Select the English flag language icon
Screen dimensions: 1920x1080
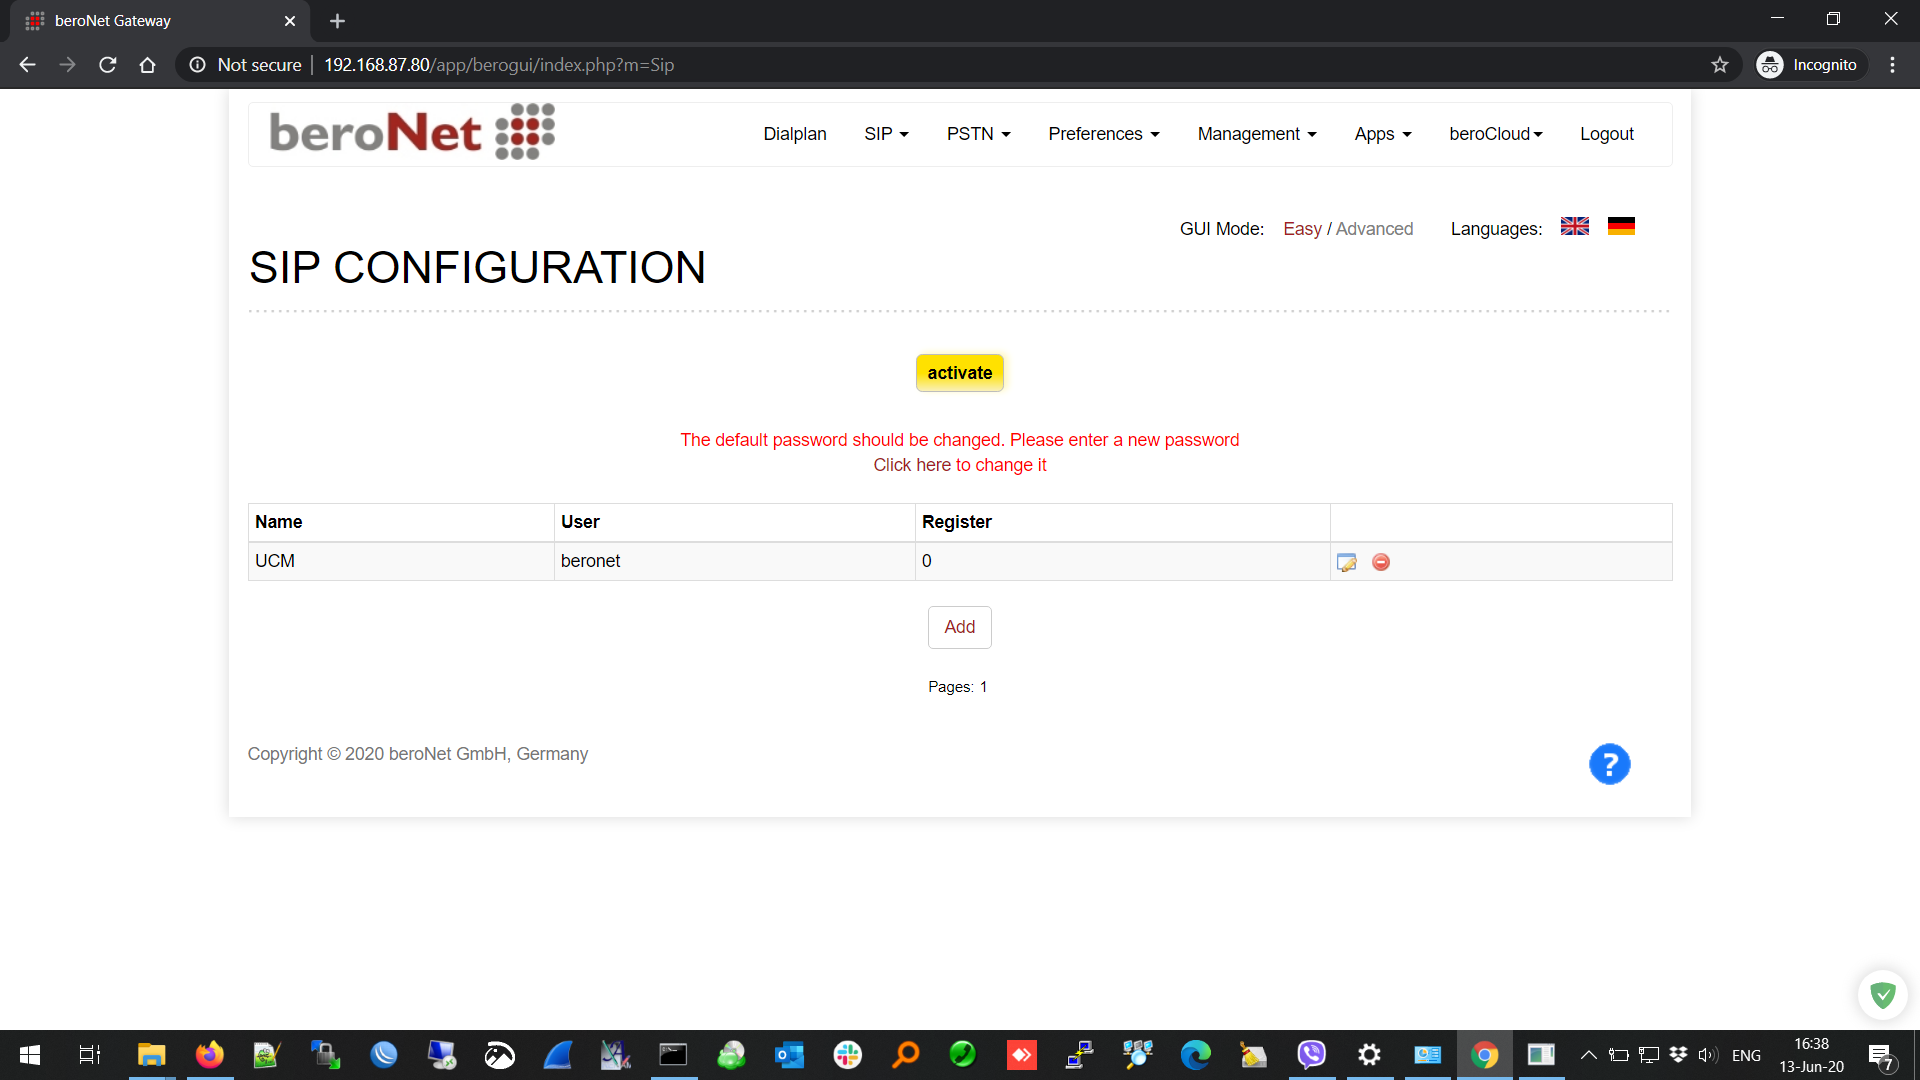coord(1574,227)
